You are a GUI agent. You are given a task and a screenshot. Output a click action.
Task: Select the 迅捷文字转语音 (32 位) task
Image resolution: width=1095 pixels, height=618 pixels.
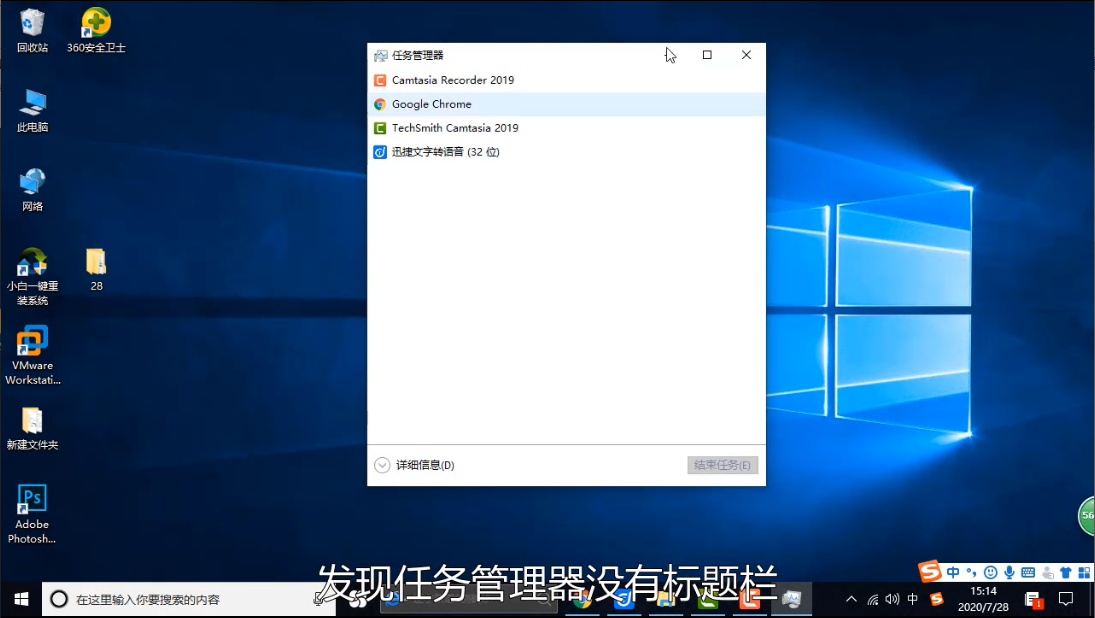(445, 152)
